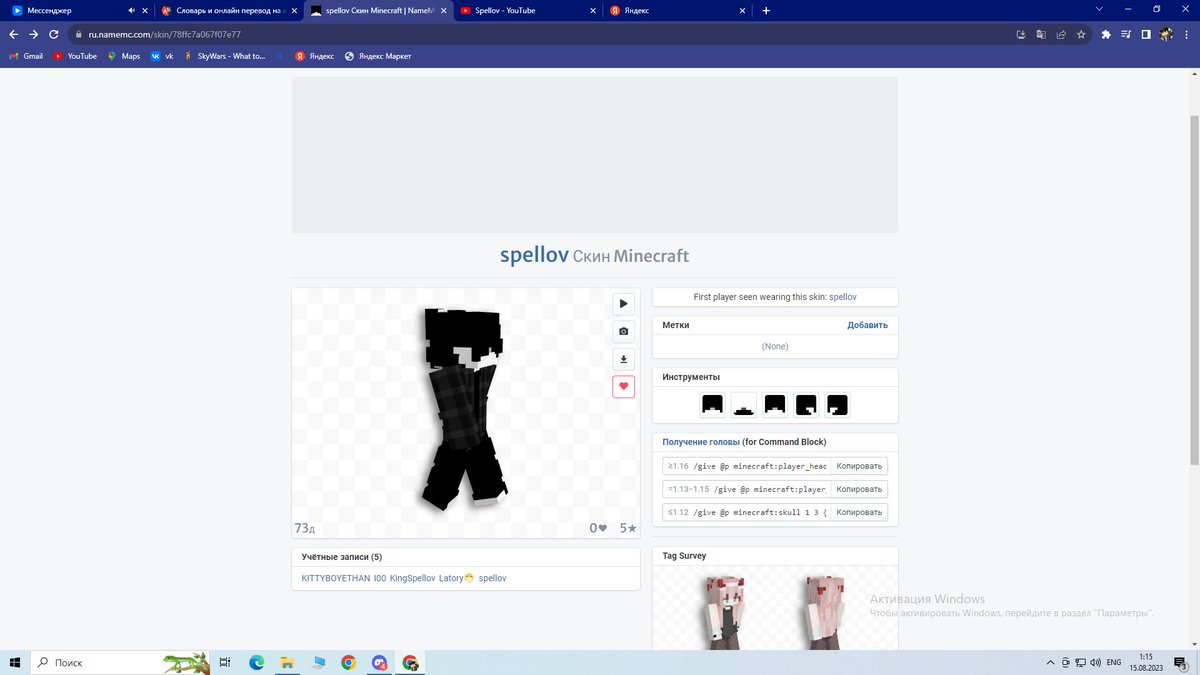Open the Gmail bookmark
The width and height of the screenshot is (1200, 675).
pos(26,56)
